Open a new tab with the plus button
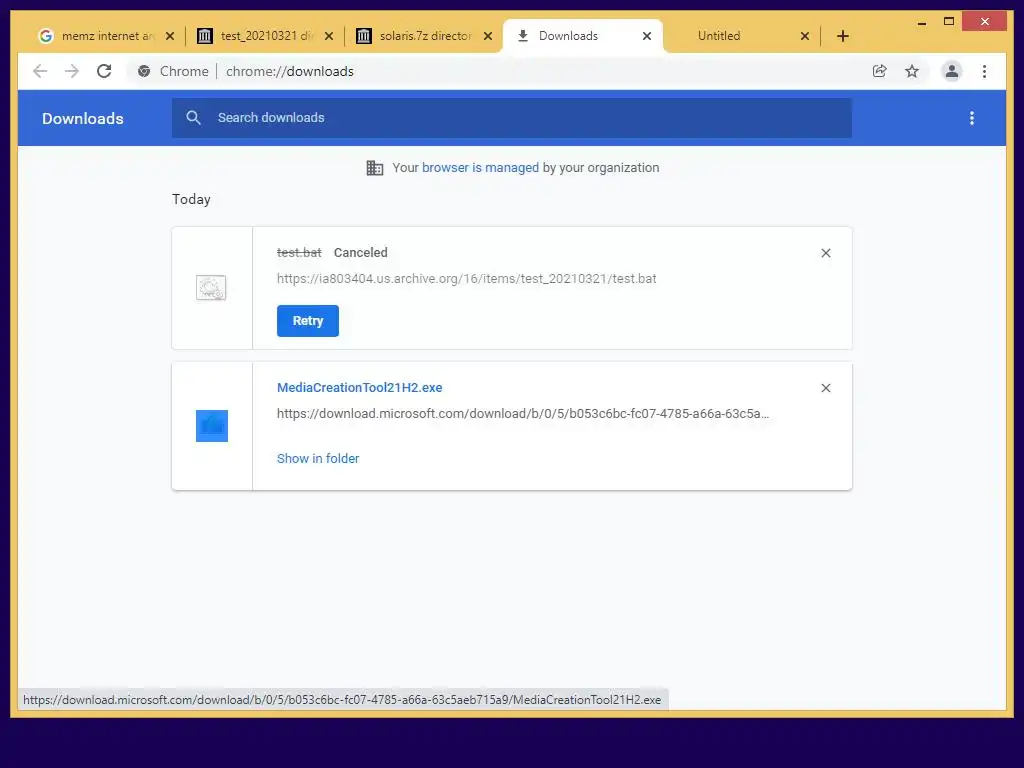The width and height of the screenshot is (1024, 768). [842, 36]
